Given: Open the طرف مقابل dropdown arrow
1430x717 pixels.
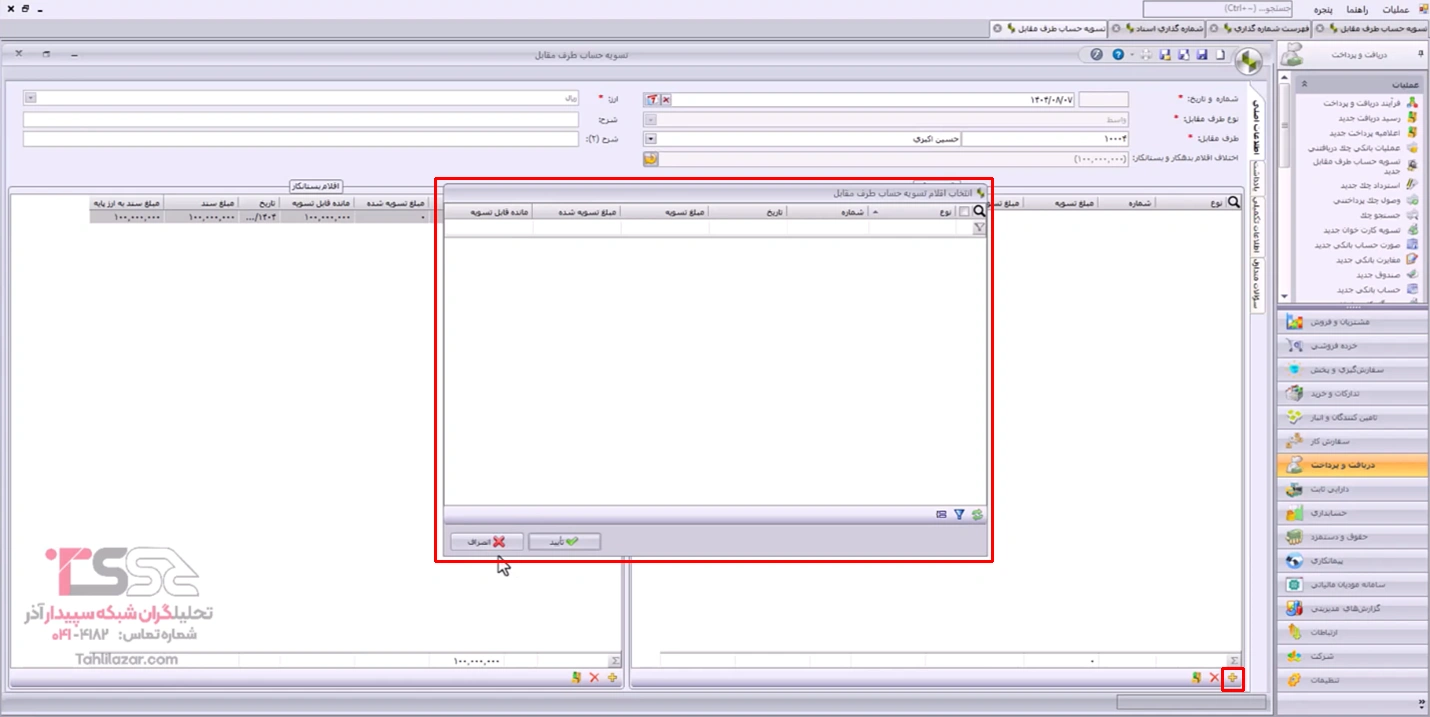Looking at the screenshot, I should coord(650,139).
